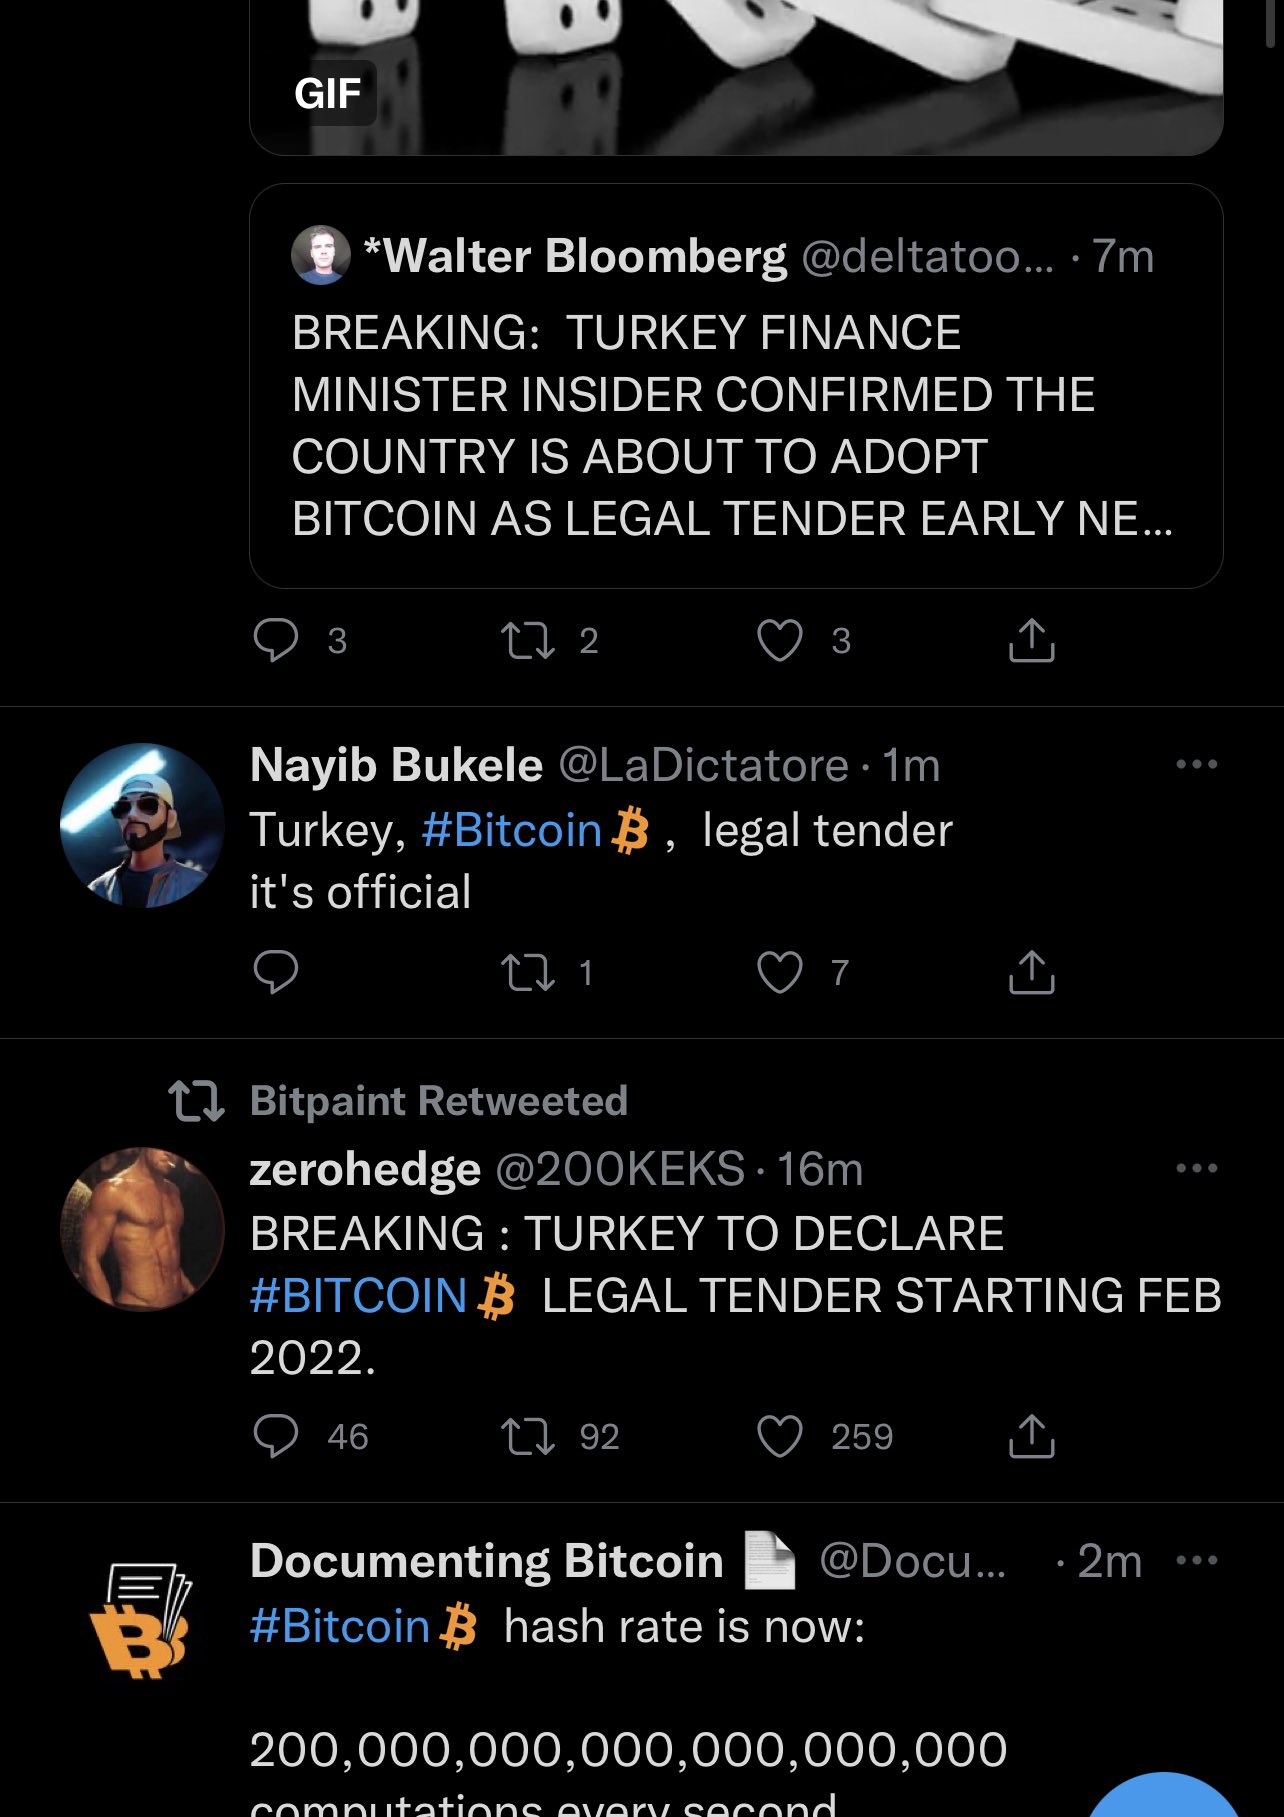View Nayib Bukele's profile picture
Image resolution: width=1284 pixels, height=1817 pixels.
[x=142, y=825]
